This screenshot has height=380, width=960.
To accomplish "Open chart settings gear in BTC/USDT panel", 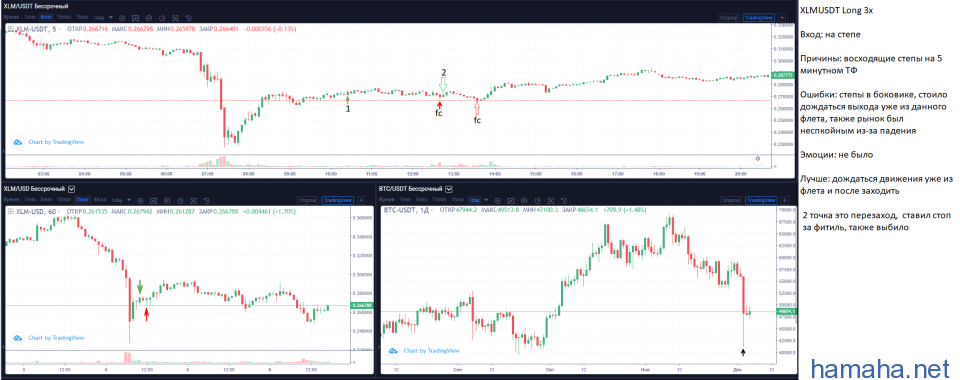I will coord(524,201).
